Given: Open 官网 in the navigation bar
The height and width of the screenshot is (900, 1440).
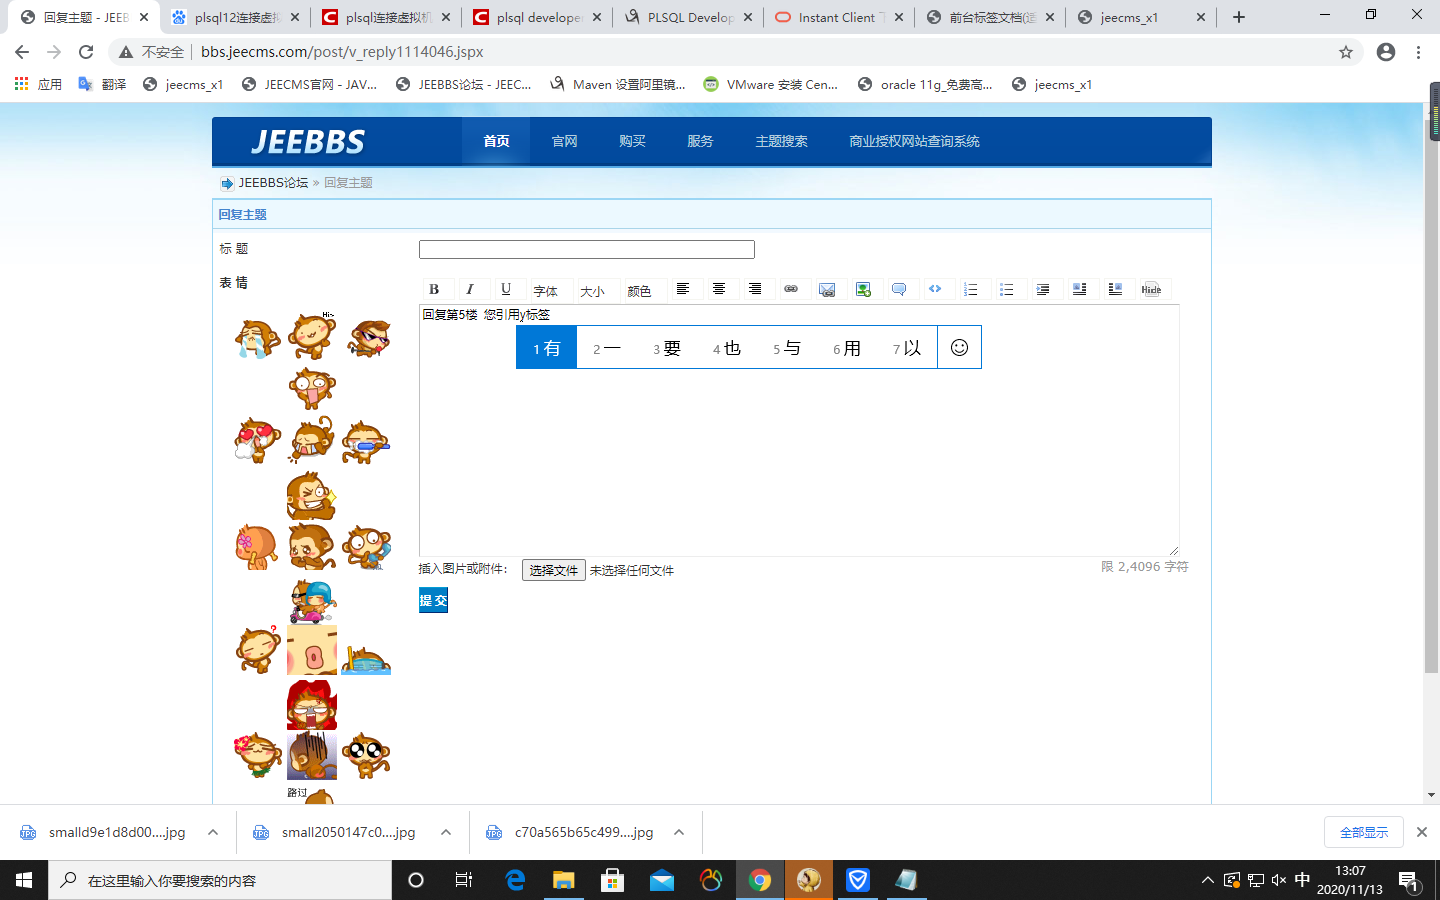Looking at the screenshot, I should [565, 141].
